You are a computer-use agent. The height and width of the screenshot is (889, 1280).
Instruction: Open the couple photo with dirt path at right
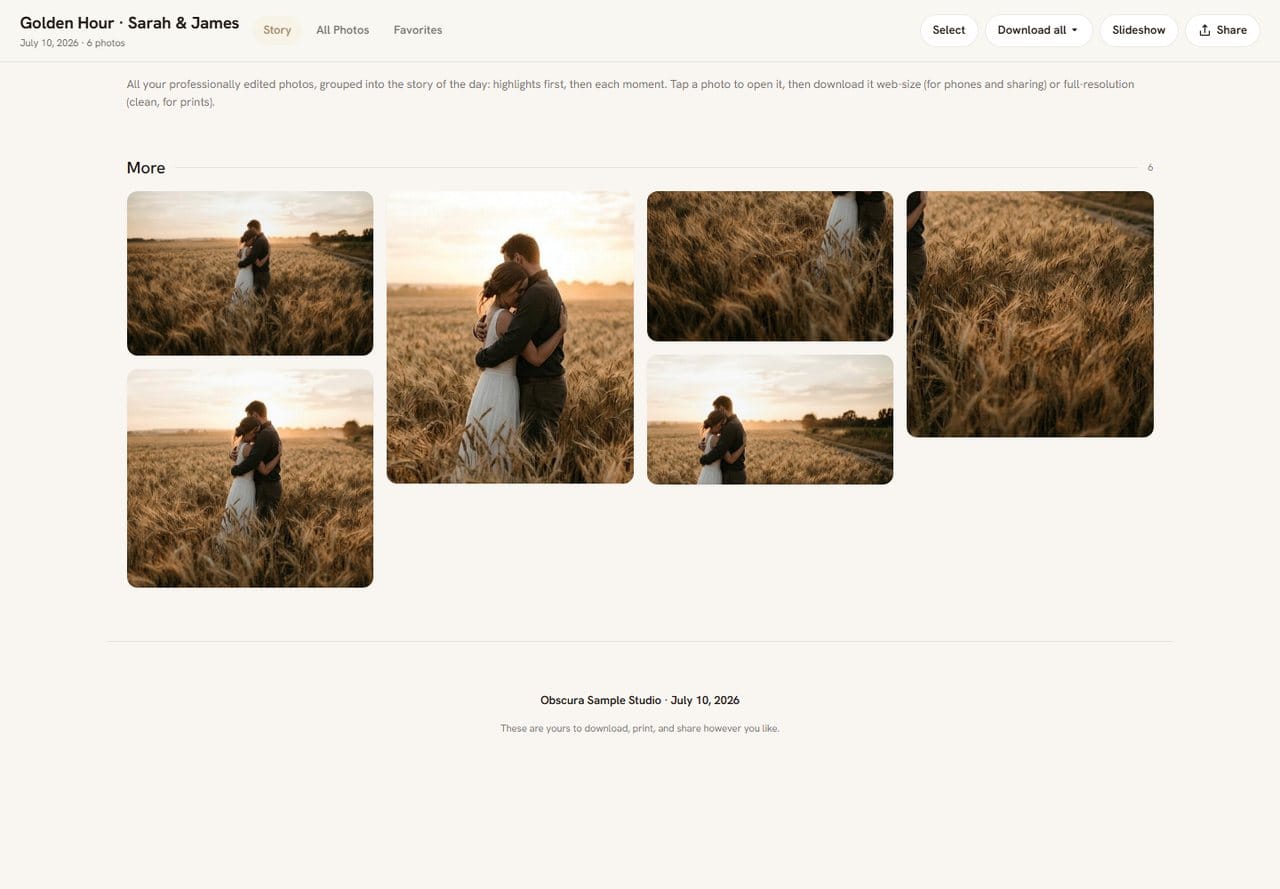coord(770,420)
